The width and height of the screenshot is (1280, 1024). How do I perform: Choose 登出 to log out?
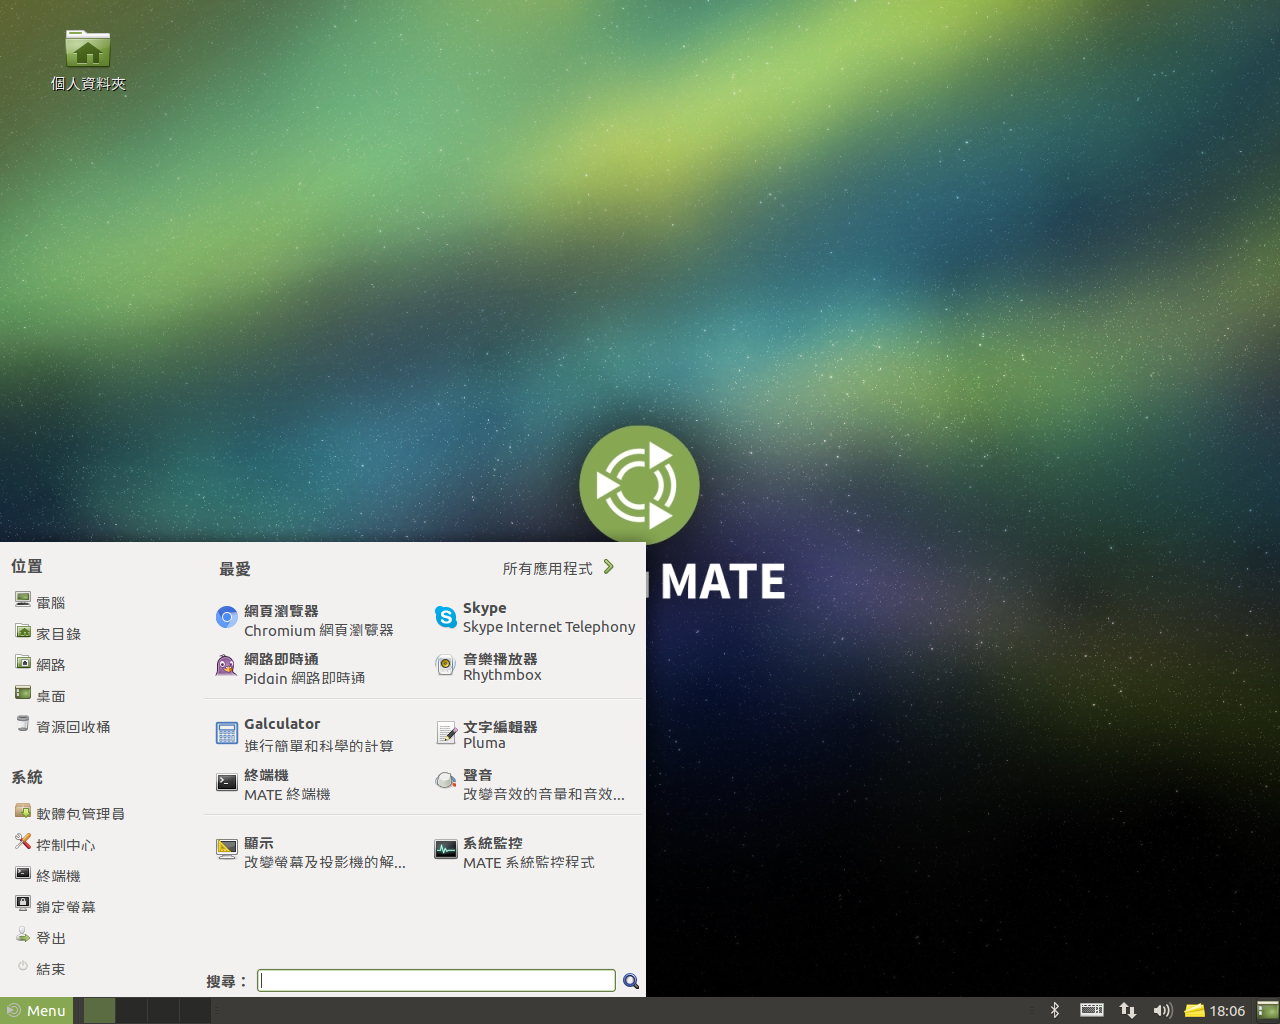[40, 937]
